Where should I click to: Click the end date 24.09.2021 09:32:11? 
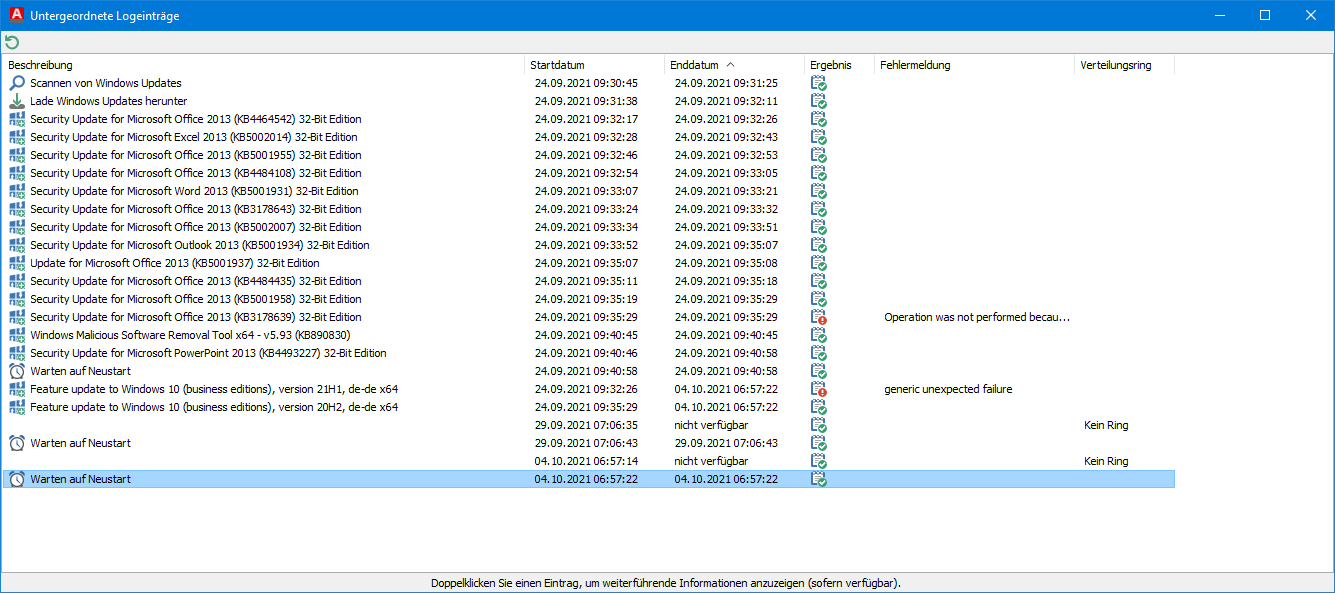[x=726, y=101]
